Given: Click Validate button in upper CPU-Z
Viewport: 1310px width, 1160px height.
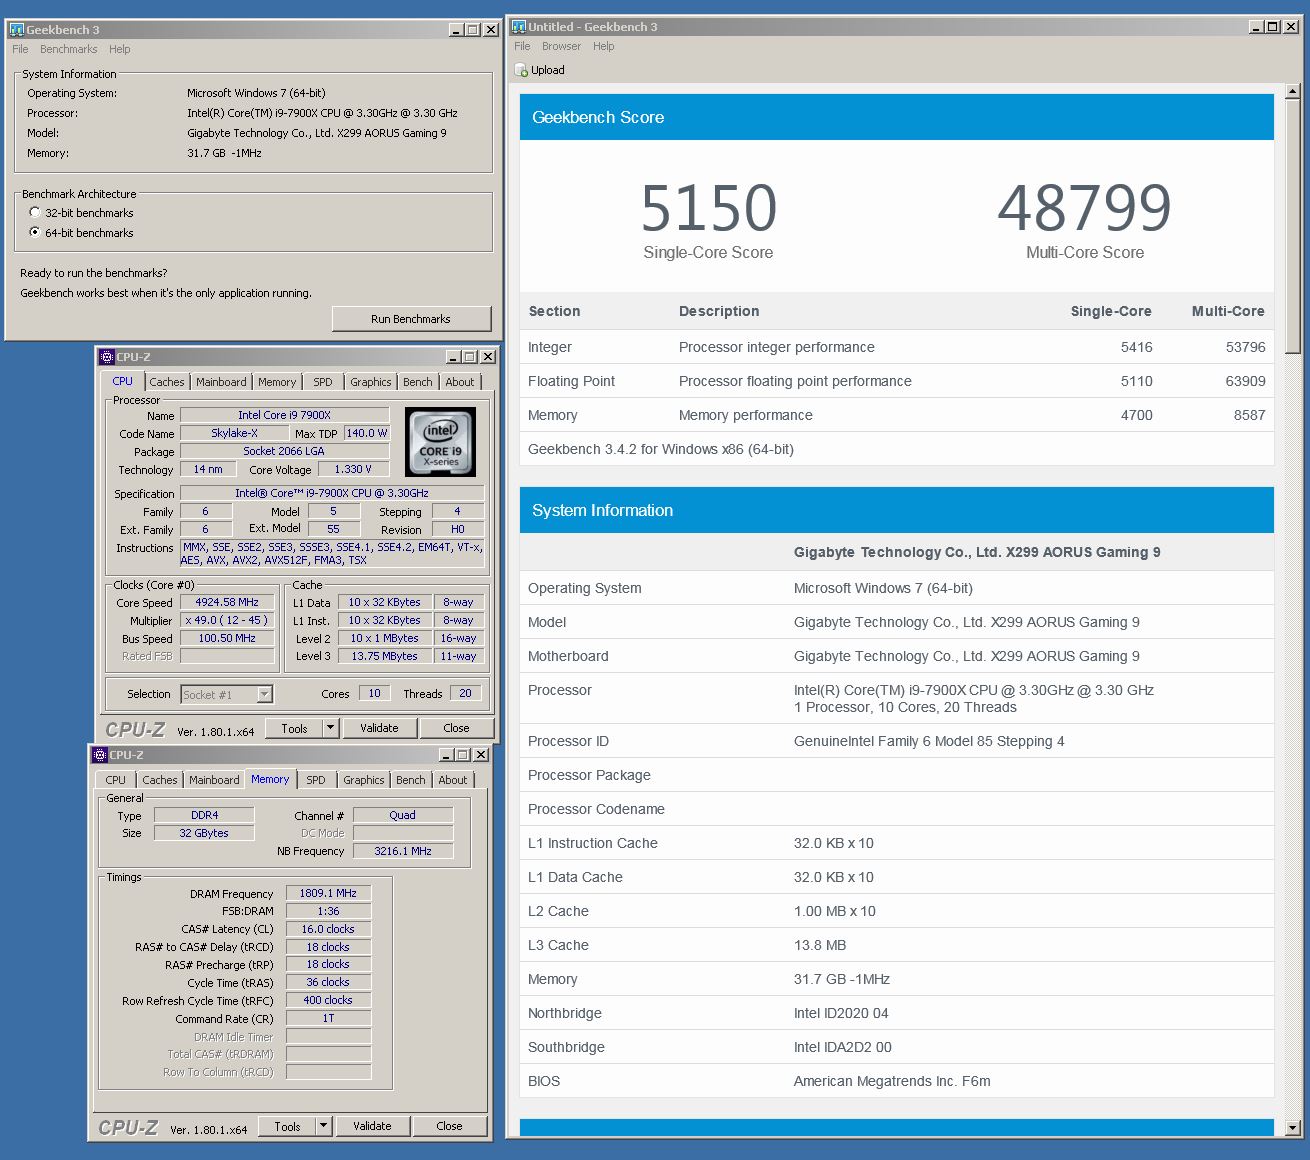Looking at the screenshot, I should (x=379, y=728).
